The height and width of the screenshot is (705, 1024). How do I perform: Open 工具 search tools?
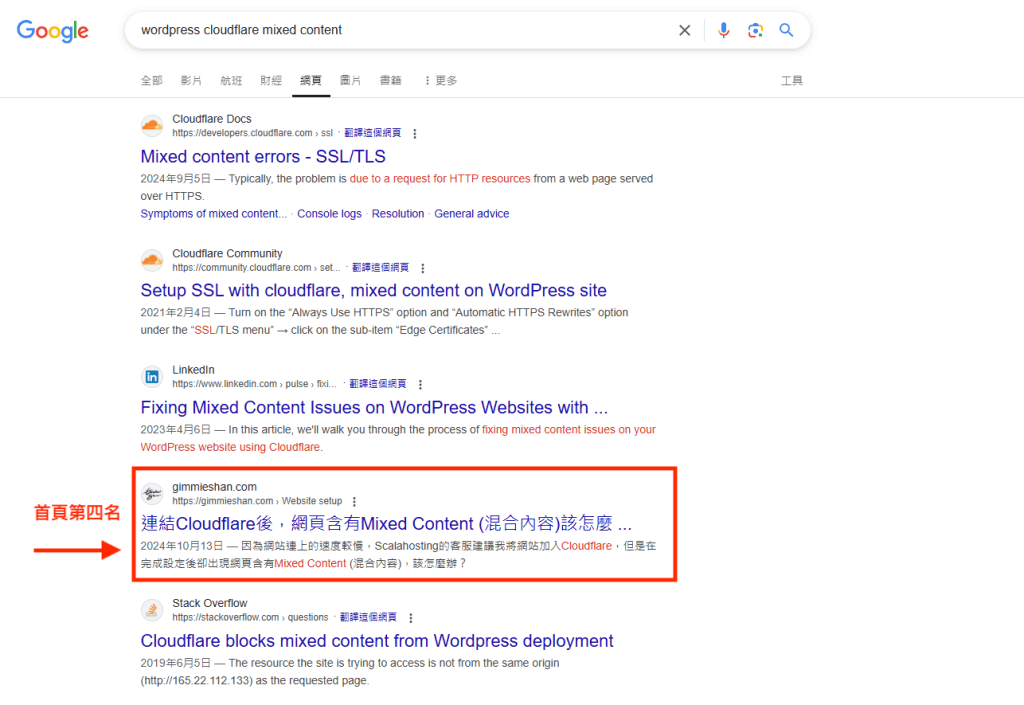pyautogui.click(x=792, y=80)
